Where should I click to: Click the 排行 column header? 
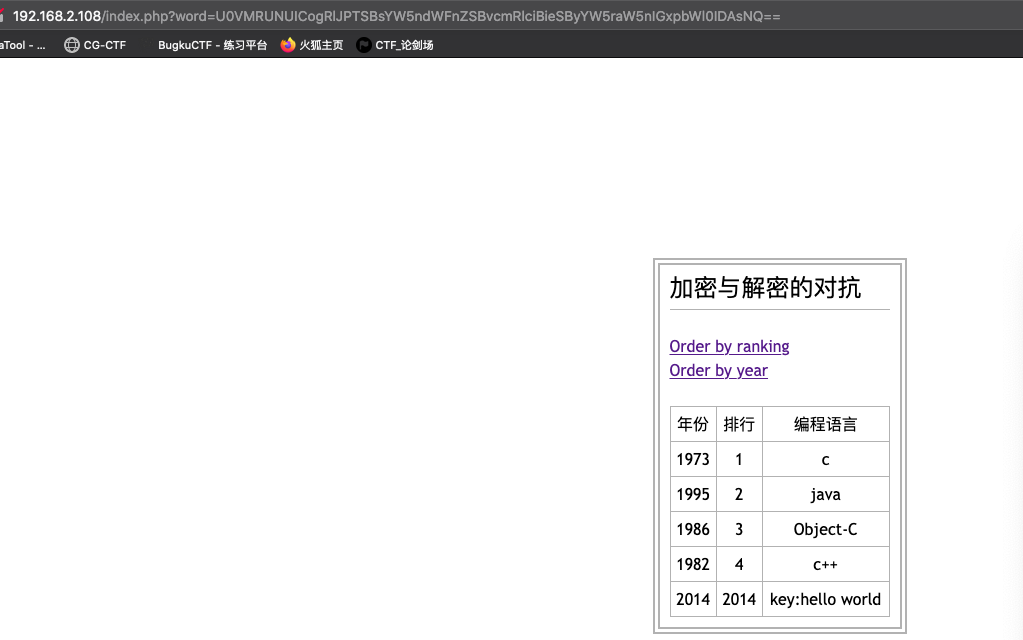click(x=739, y=424)
